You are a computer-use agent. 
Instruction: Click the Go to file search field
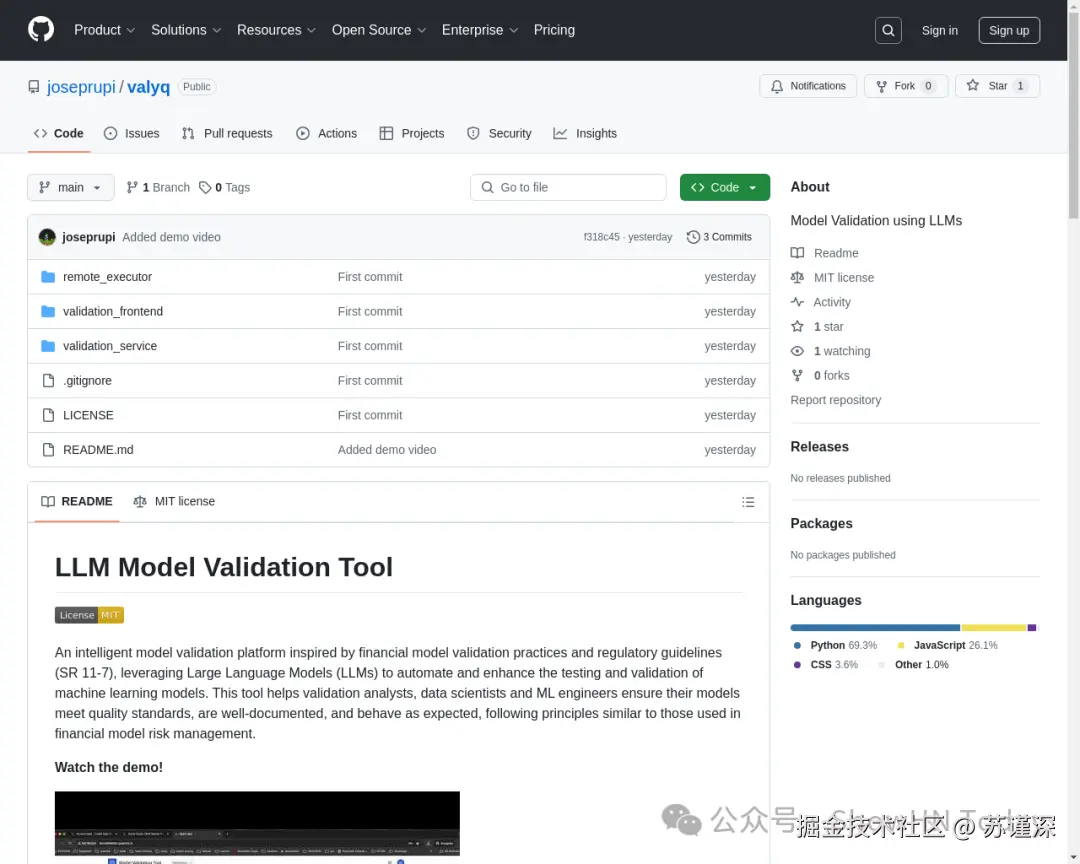(568, 187)
